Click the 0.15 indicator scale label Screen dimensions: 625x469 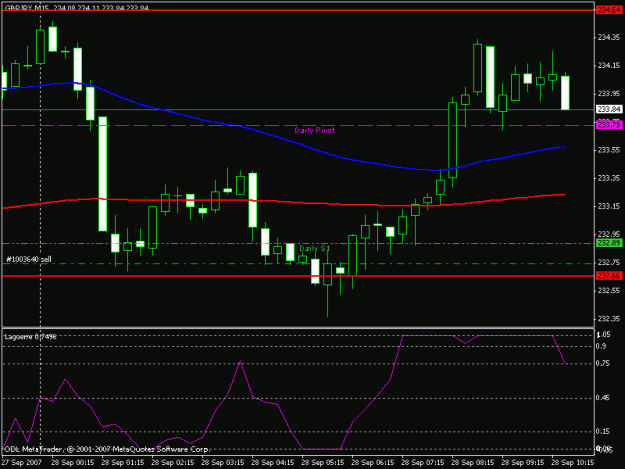[x=603, y=431]
